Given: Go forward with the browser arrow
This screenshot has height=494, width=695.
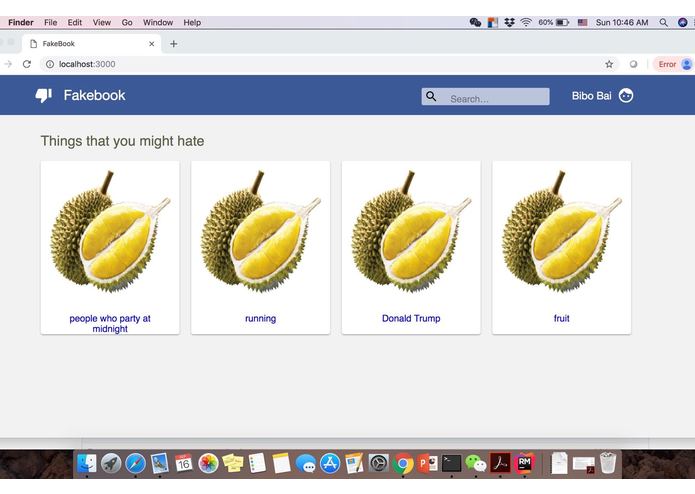Looking at the screenshot, I should (x=8, y=64).
